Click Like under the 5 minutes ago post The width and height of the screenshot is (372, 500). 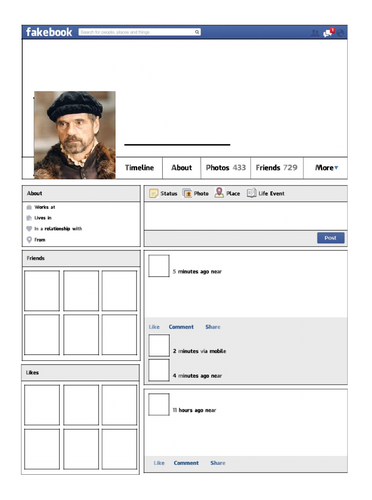click(154, 327)
